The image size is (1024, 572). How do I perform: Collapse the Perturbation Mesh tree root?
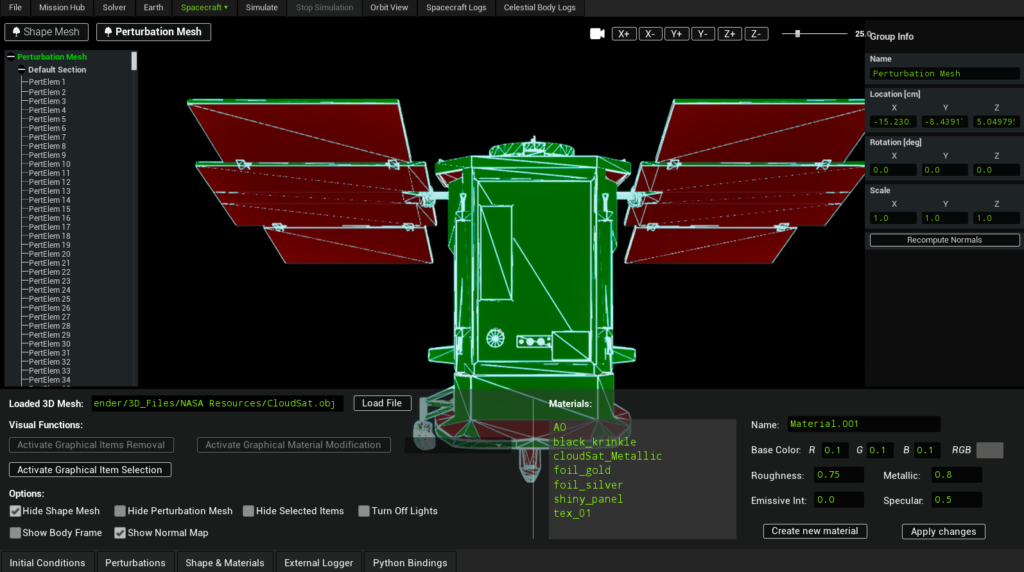11,58
